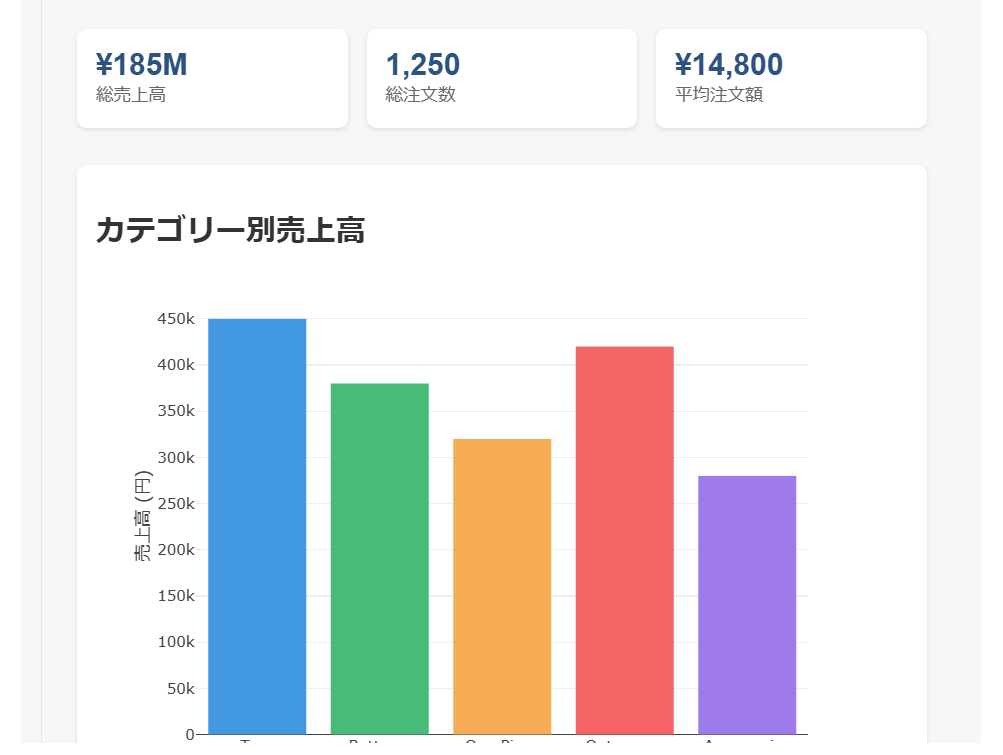The width and height of the screenshot is (1003, 755).
Task: Click the カテゴリー別売上高 chart heading
Action: pyautogui.click(x=230, y=230)
